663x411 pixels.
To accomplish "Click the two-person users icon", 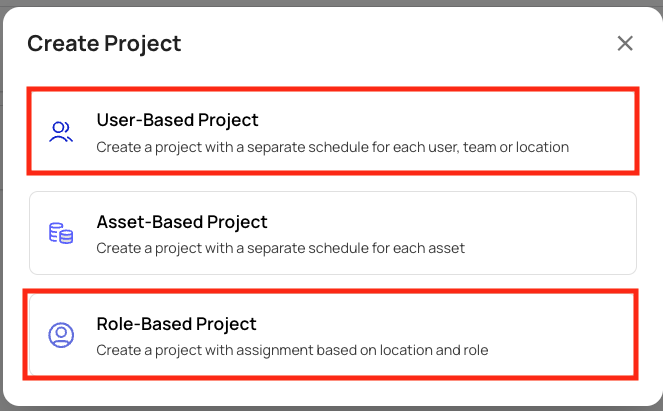I will point(61,132).
